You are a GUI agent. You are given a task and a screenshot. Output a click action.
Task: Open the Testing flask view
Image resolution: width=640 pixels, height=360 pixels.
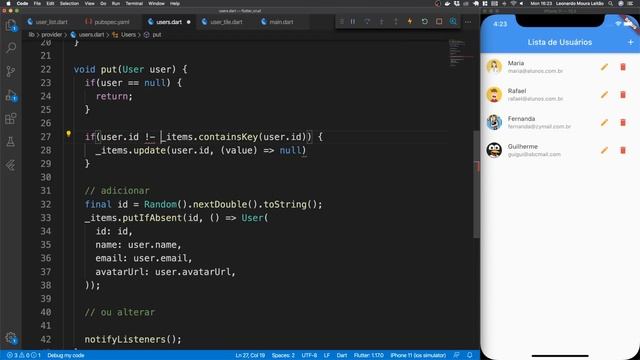point(11,142)
